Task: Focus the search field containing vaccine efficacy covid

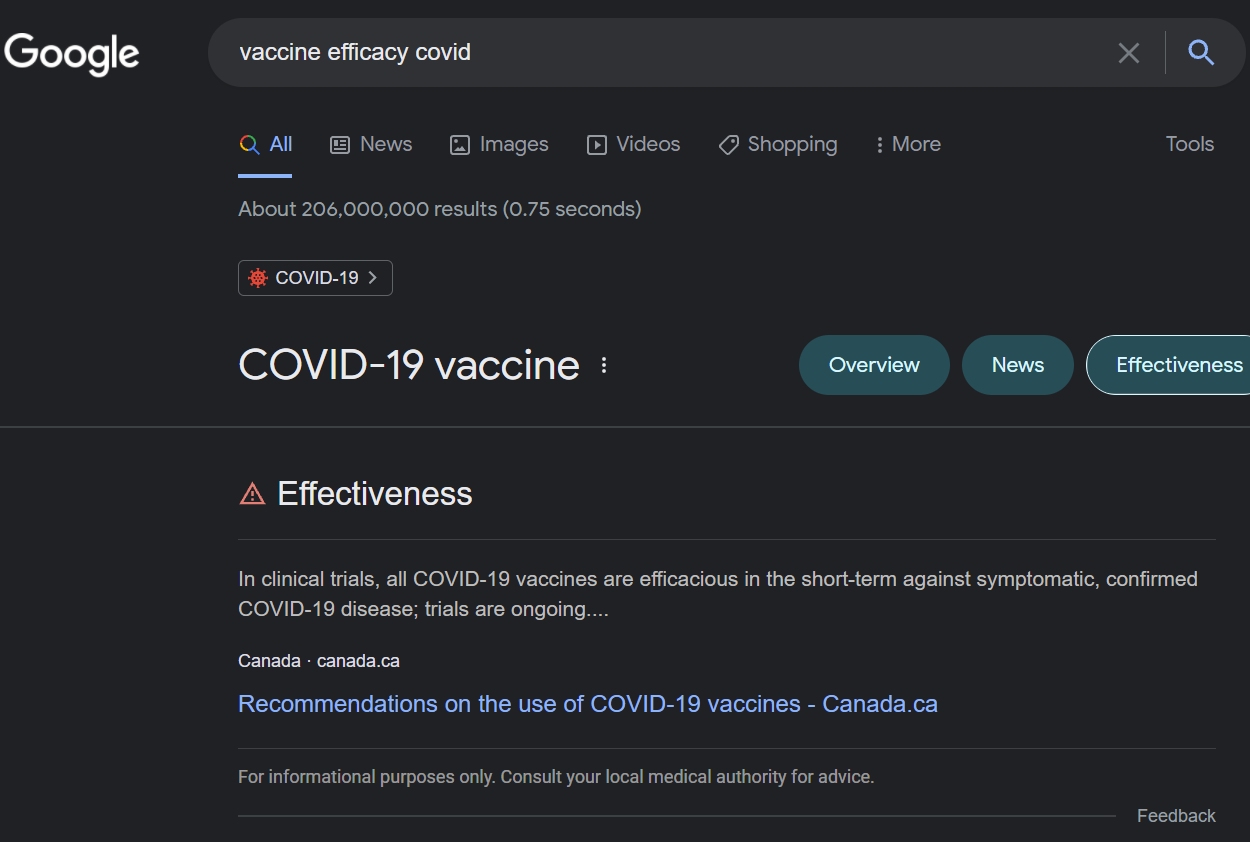Action: pyautogui.click(x=660, y=52)
